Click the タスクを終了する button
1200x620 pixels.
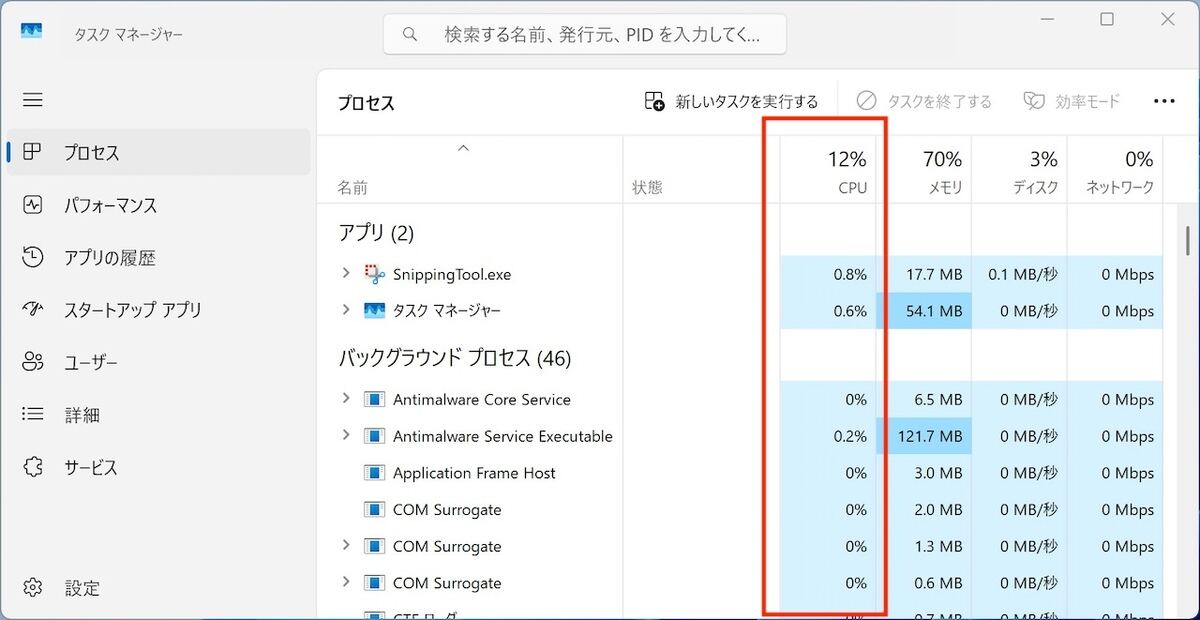pyautogui.click(x=924, y=101)
